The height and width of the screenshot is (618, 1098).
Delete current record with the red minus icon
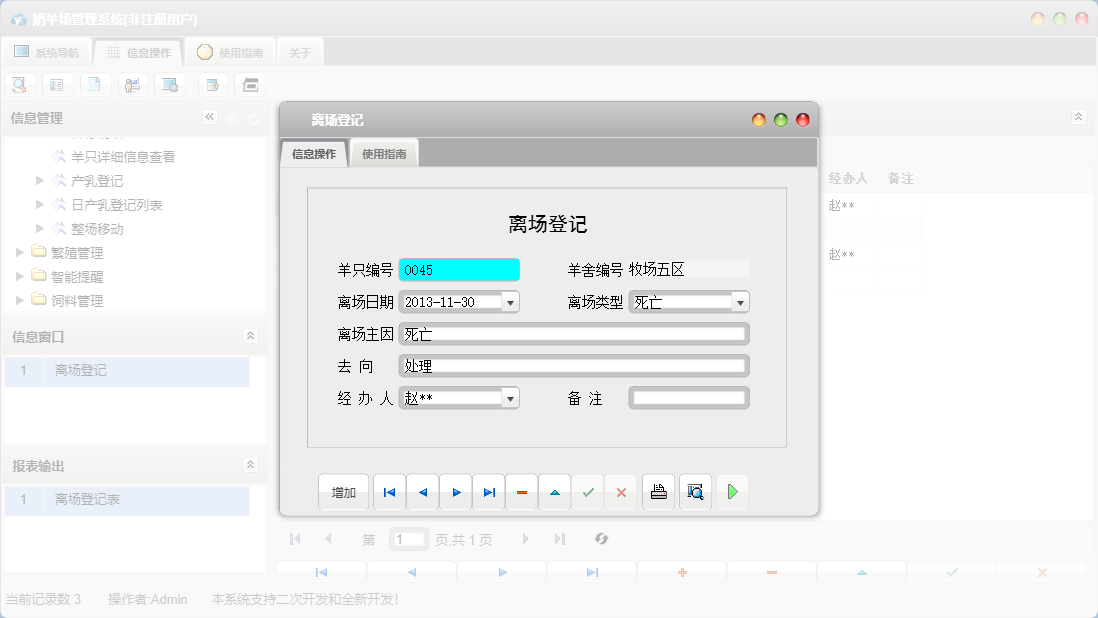(x=521, y=491)
